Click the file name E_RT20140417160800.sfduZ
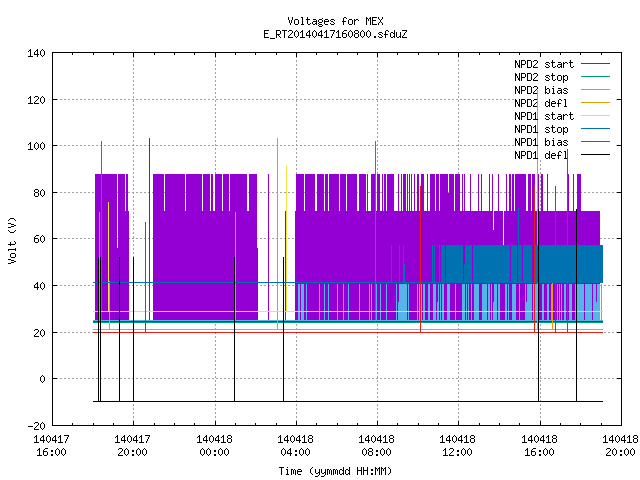The width and height of the screenshot is (640, 480). click(x=335, y=34)
